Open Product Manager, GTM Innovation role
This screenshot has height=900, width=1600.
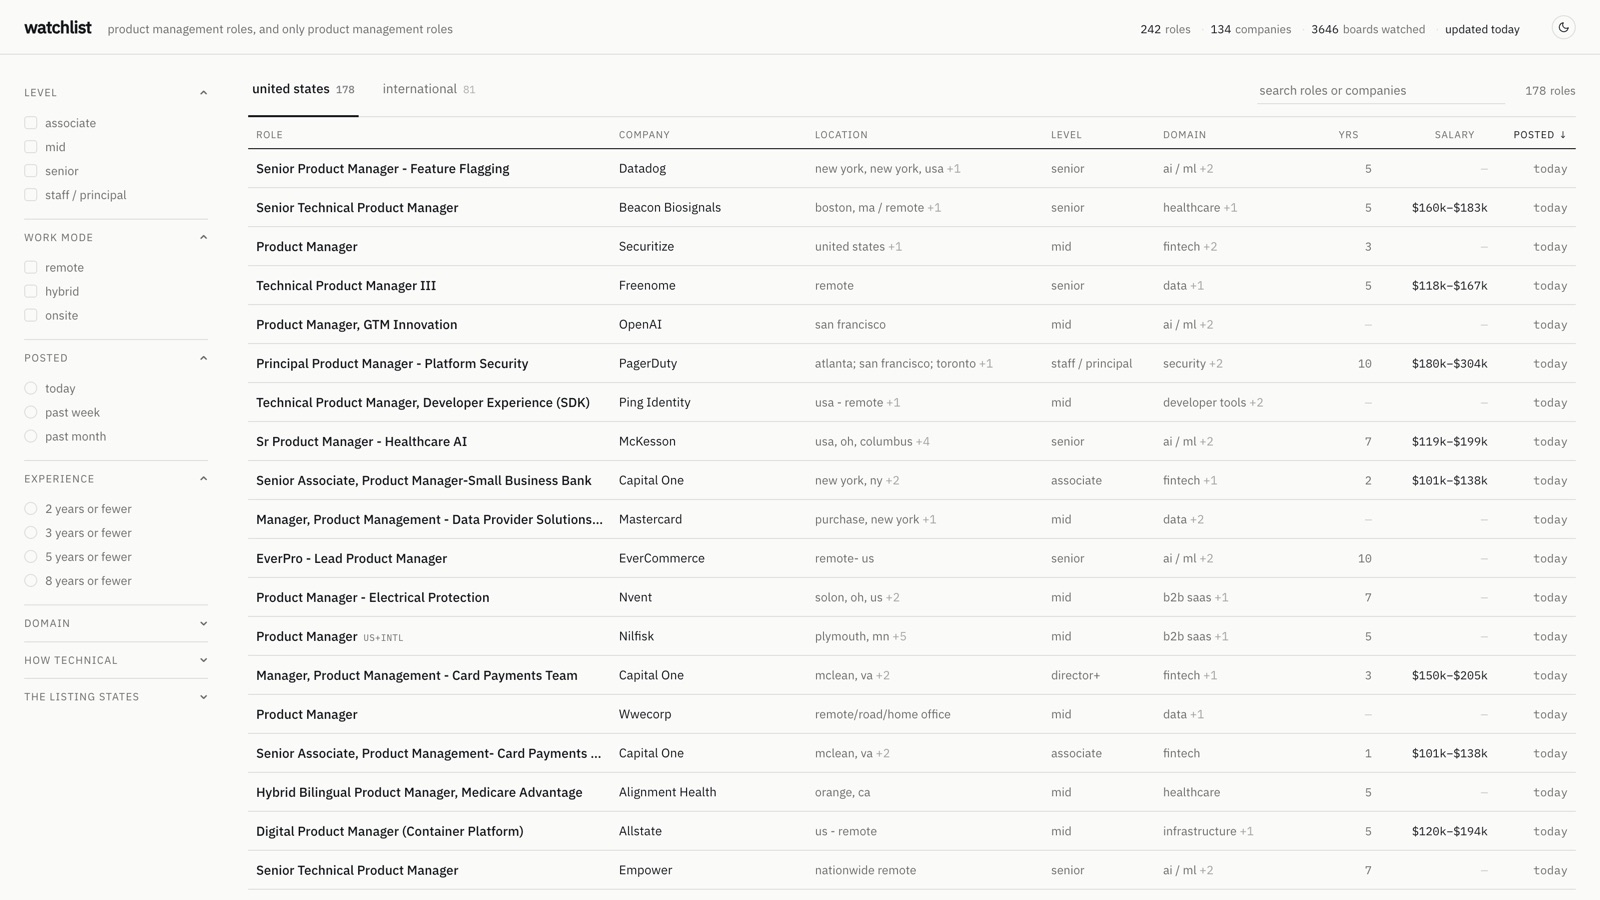pyautogui.click(x=356, y=325)
